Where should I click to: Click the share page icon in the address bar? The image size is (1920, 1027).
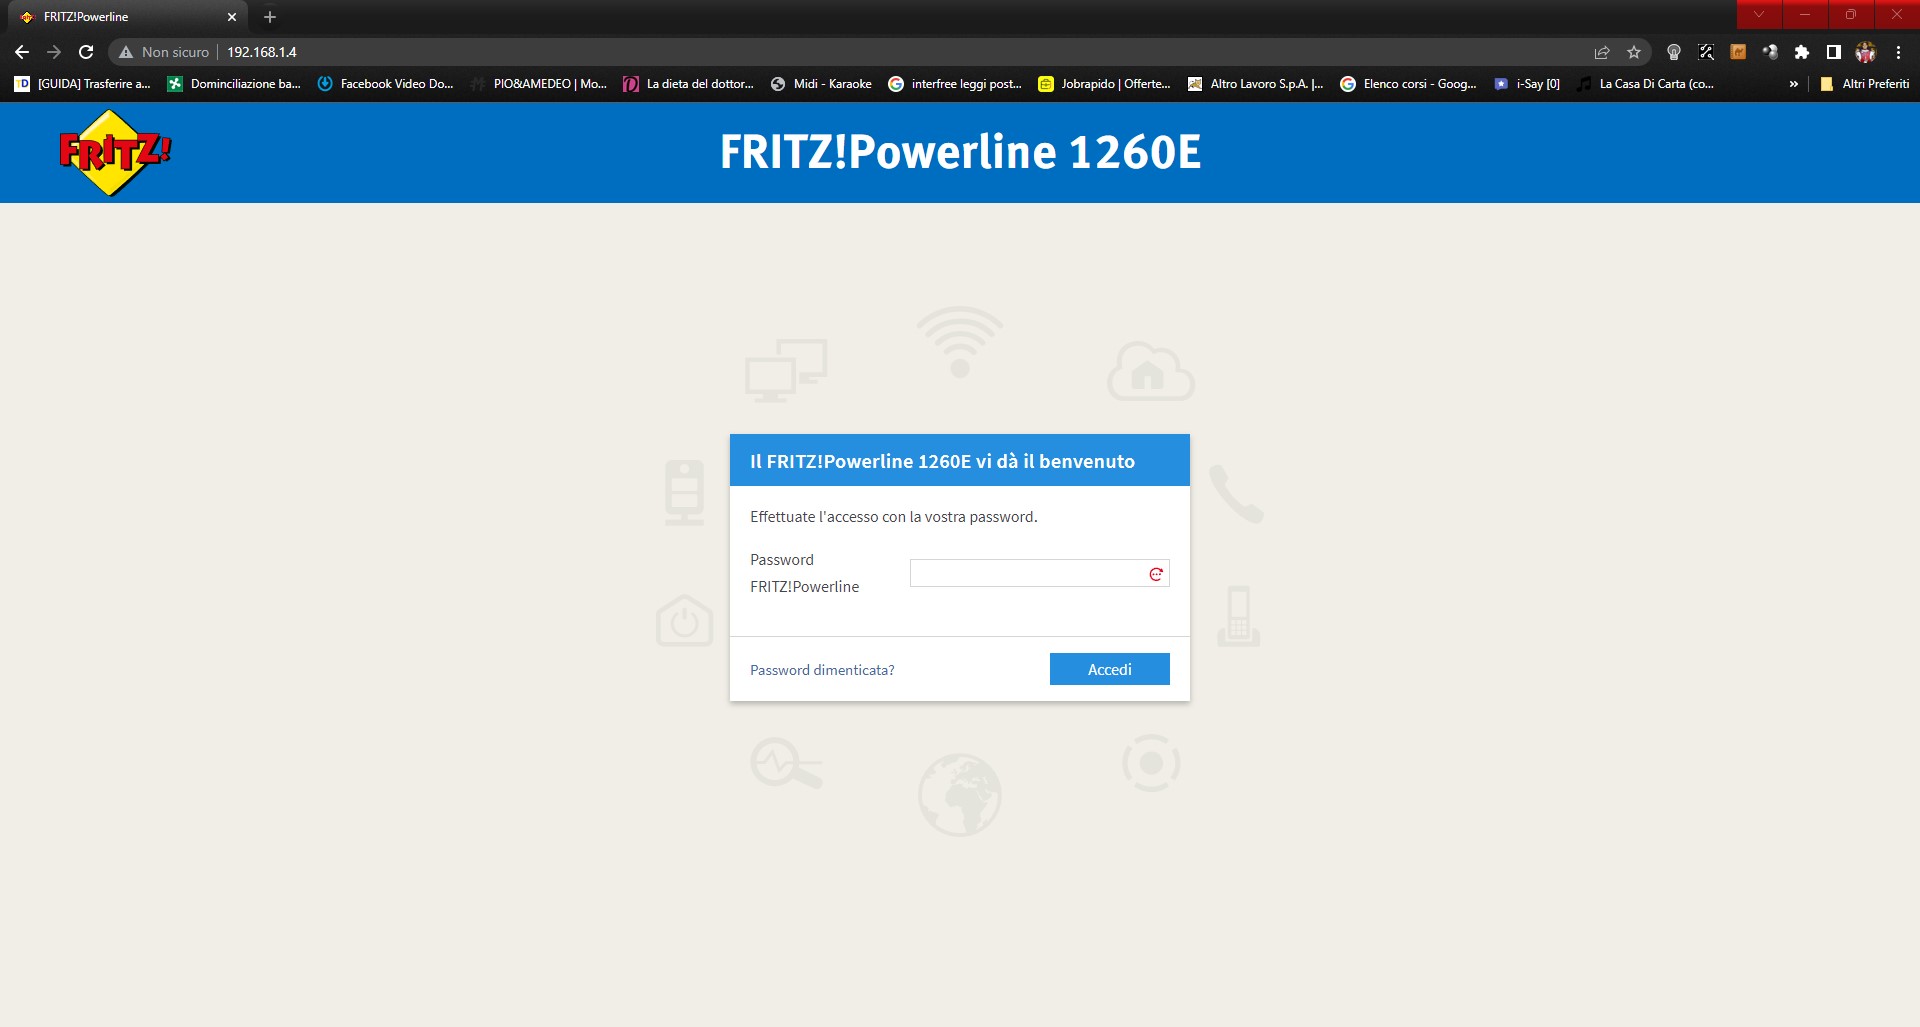tap(1602, 52)
